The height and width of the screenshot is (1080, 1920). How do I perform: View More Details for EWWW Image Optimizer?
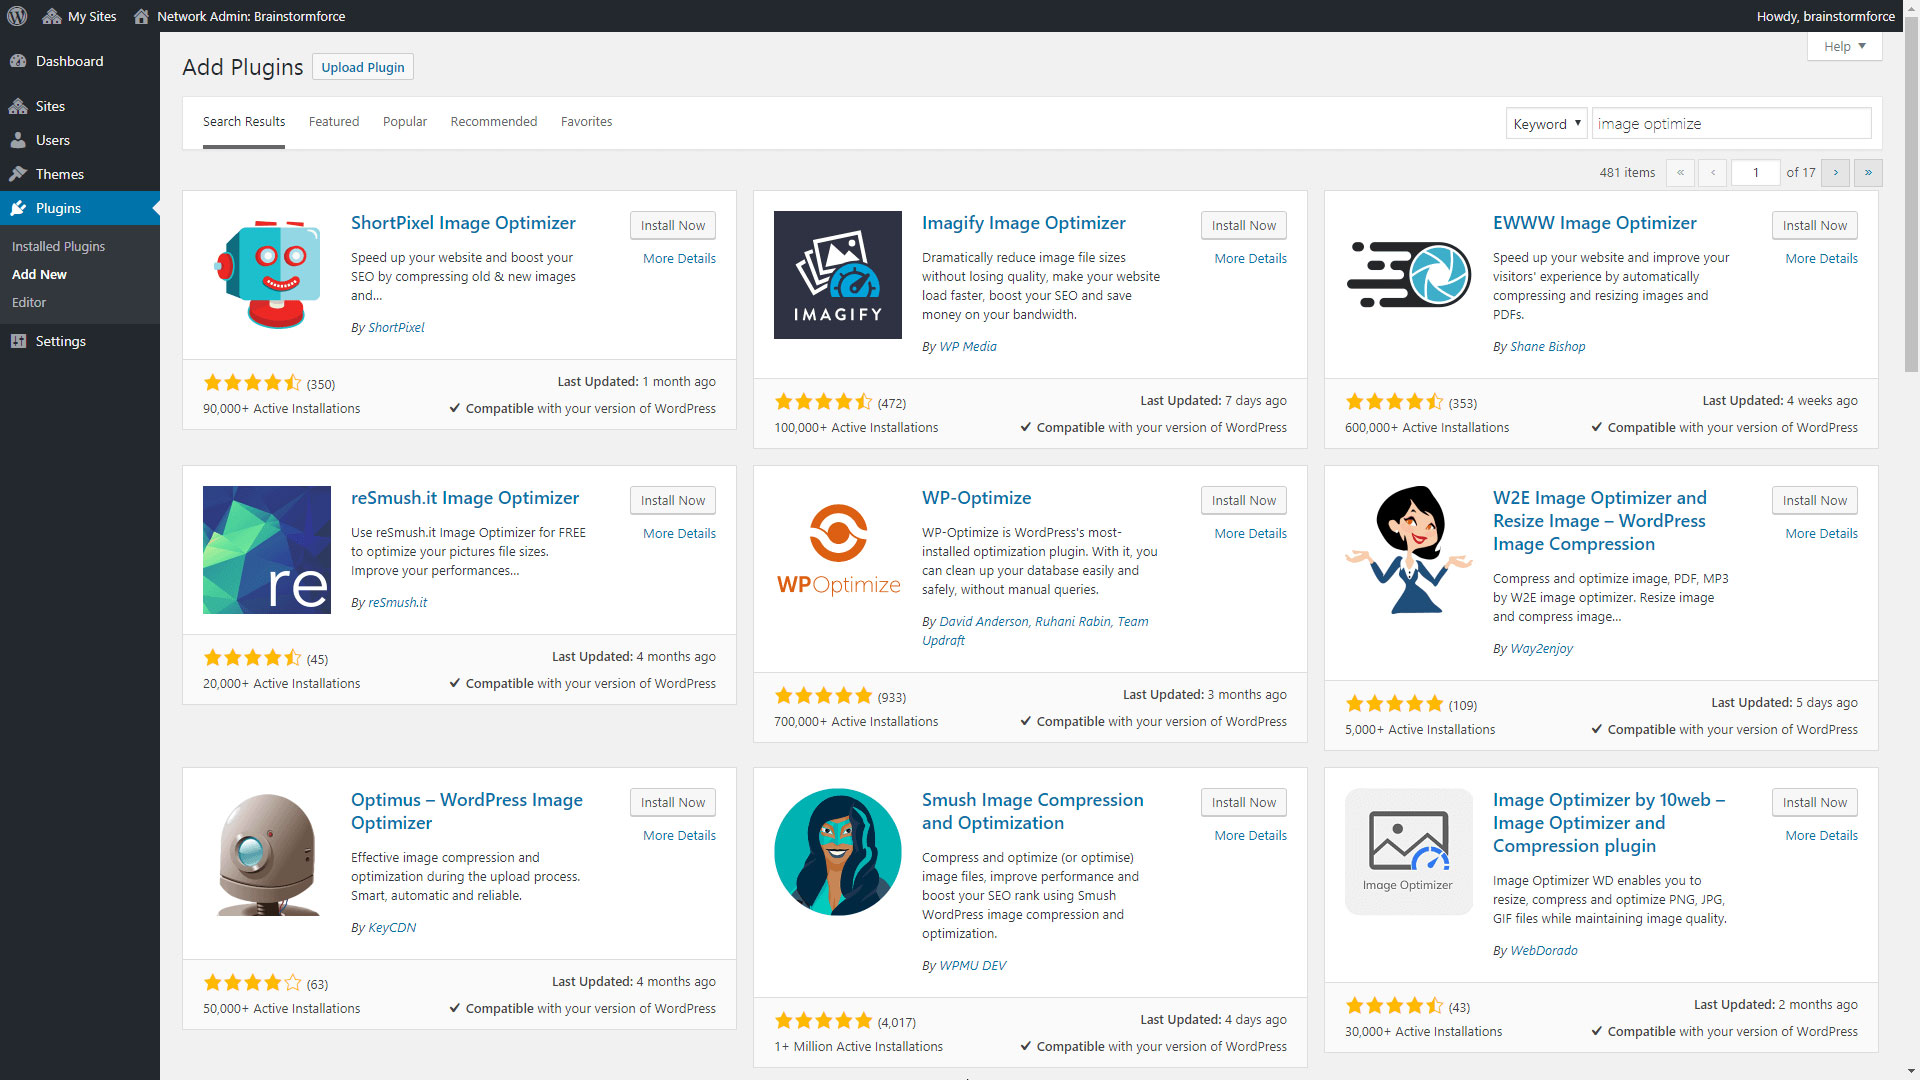1820,258
